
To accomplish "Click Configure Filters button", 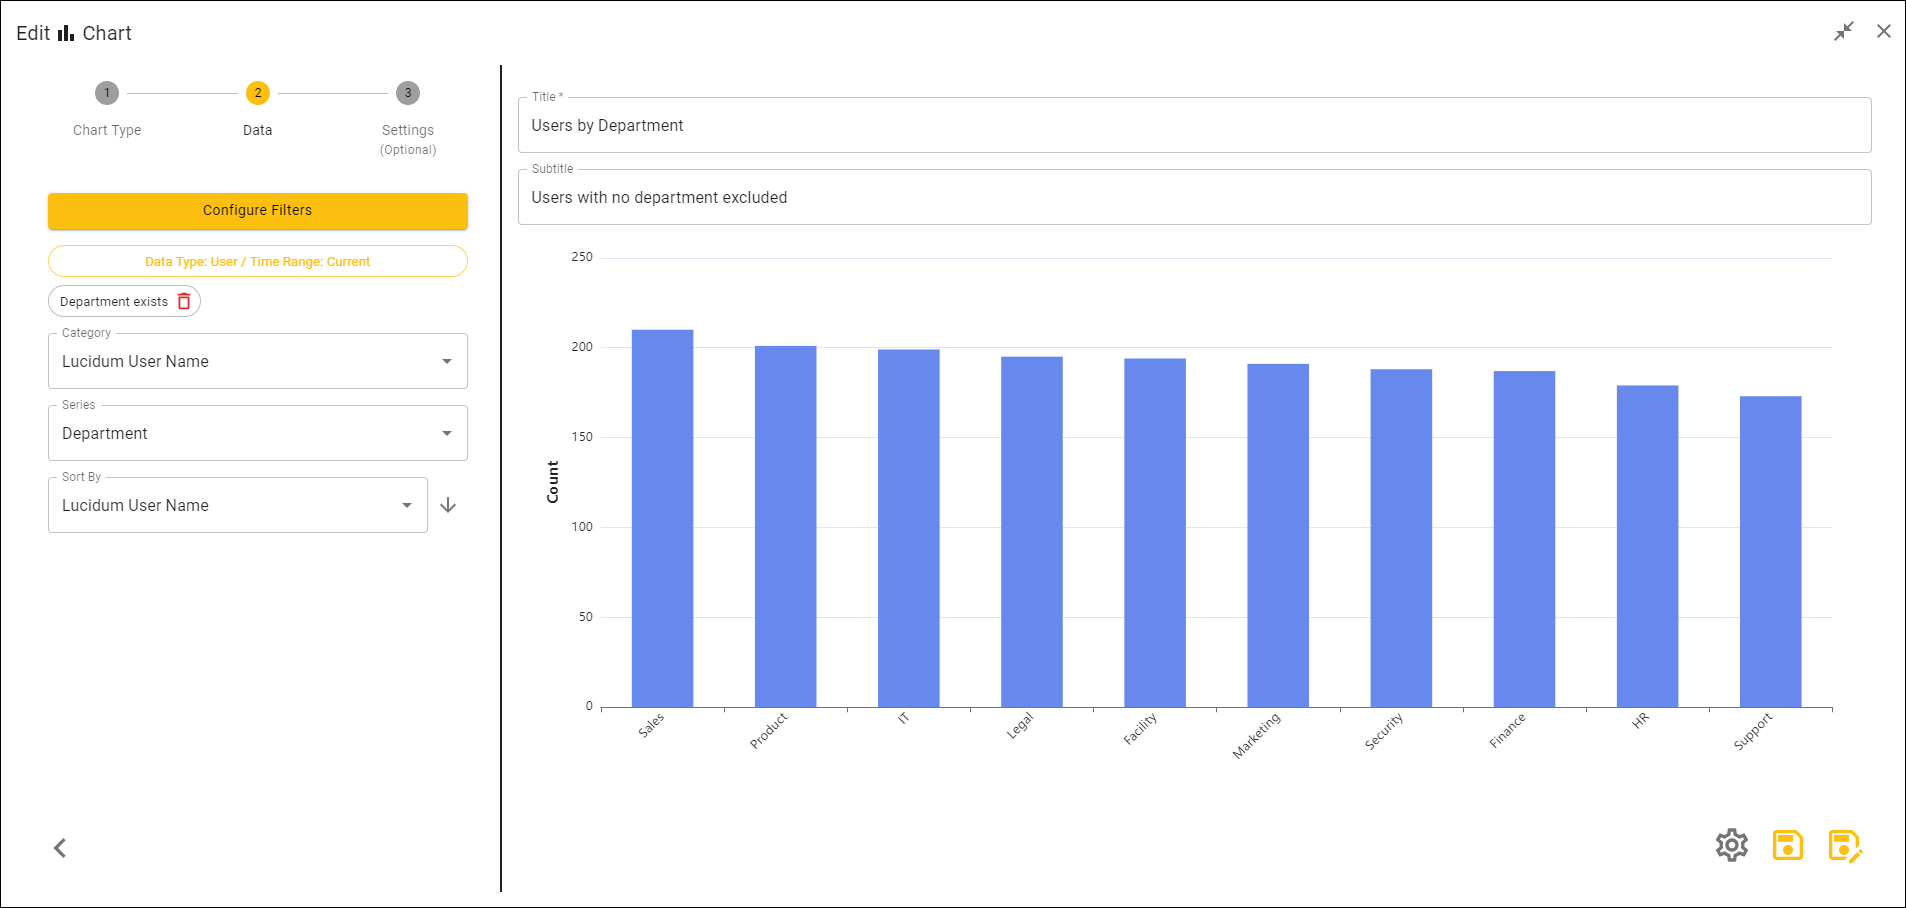I will click(258, 211).
